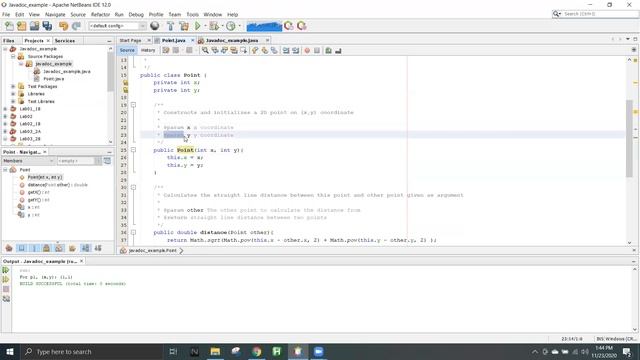Toggle Show Inherited Members in Navigator
This screenshot has width=640, height=360.
tap(9, 248)
